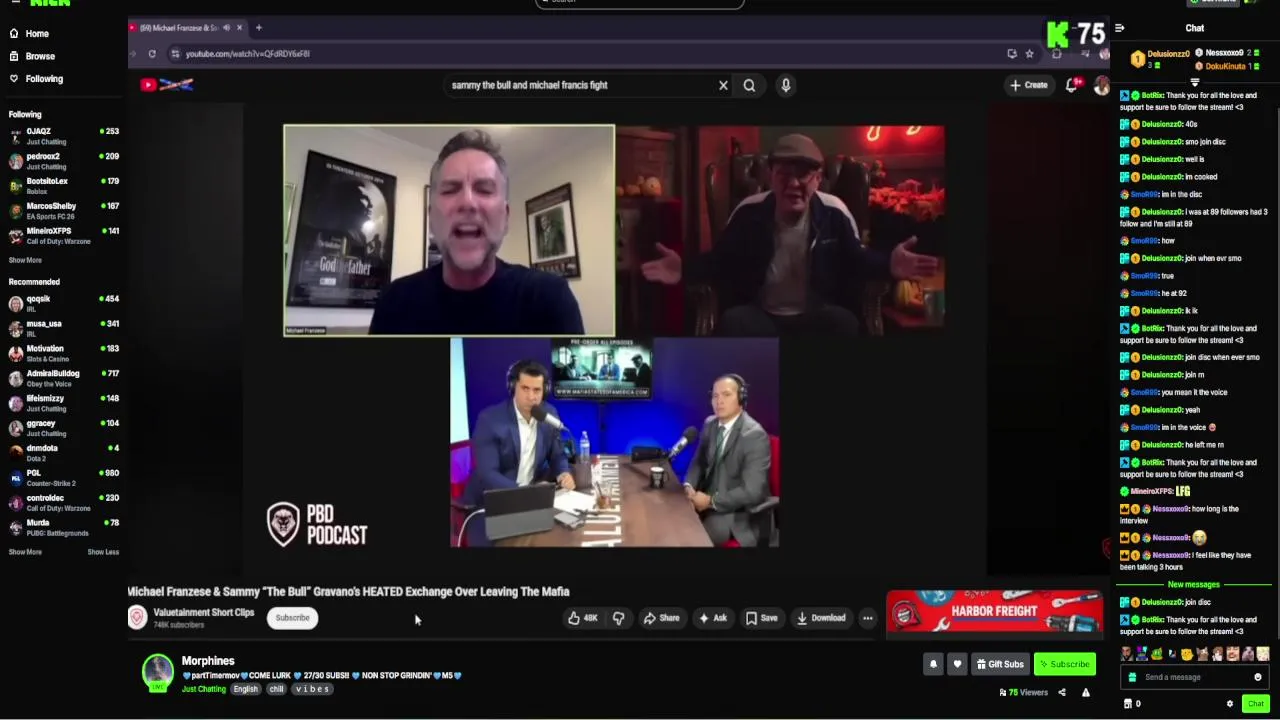
Task: Bookmark page with star icon
Action: (x=1029, y=54)
